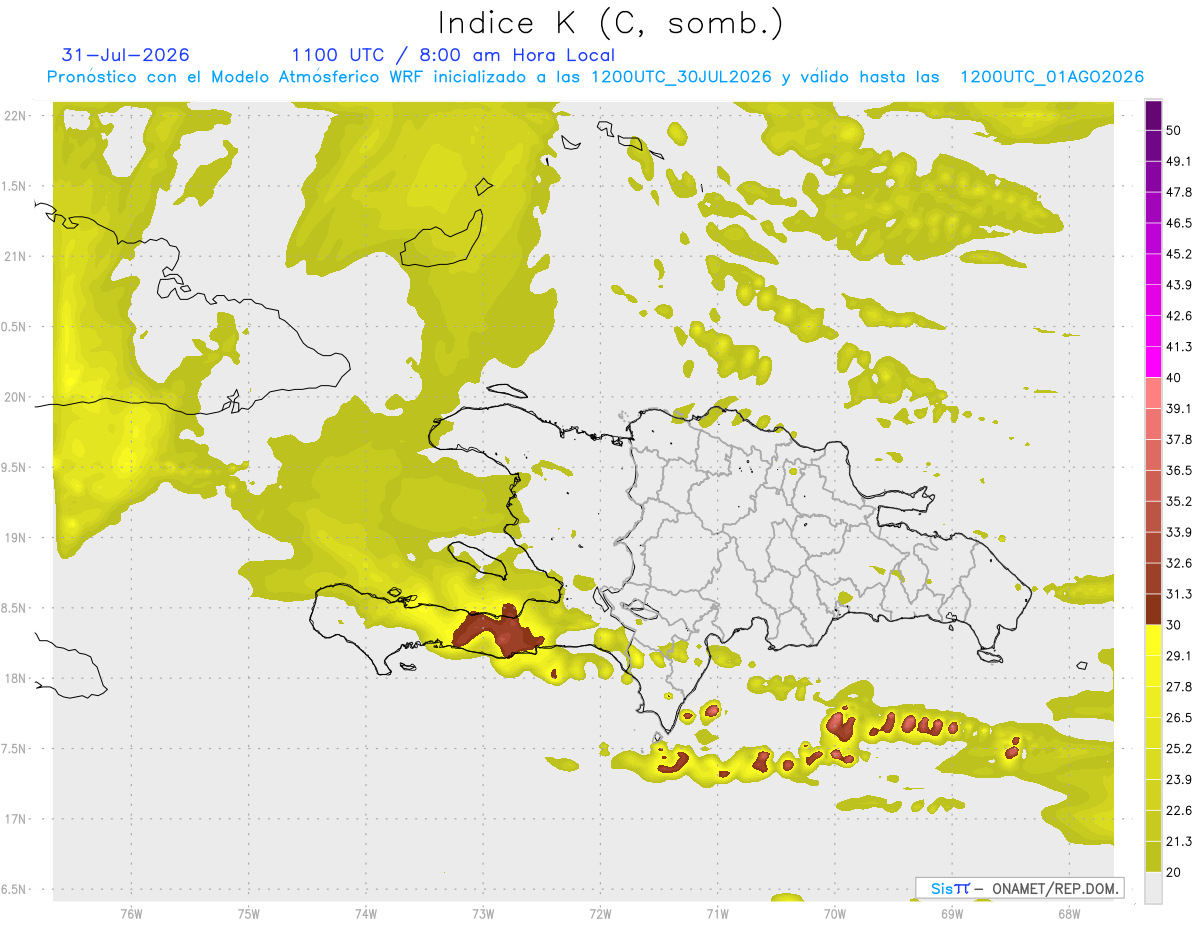Viewport: 1200px width, 927px height.
Task: Click the 'Sisπ – ONAMET/REP.DOM.' credit box
Action: click(1020, 888)
